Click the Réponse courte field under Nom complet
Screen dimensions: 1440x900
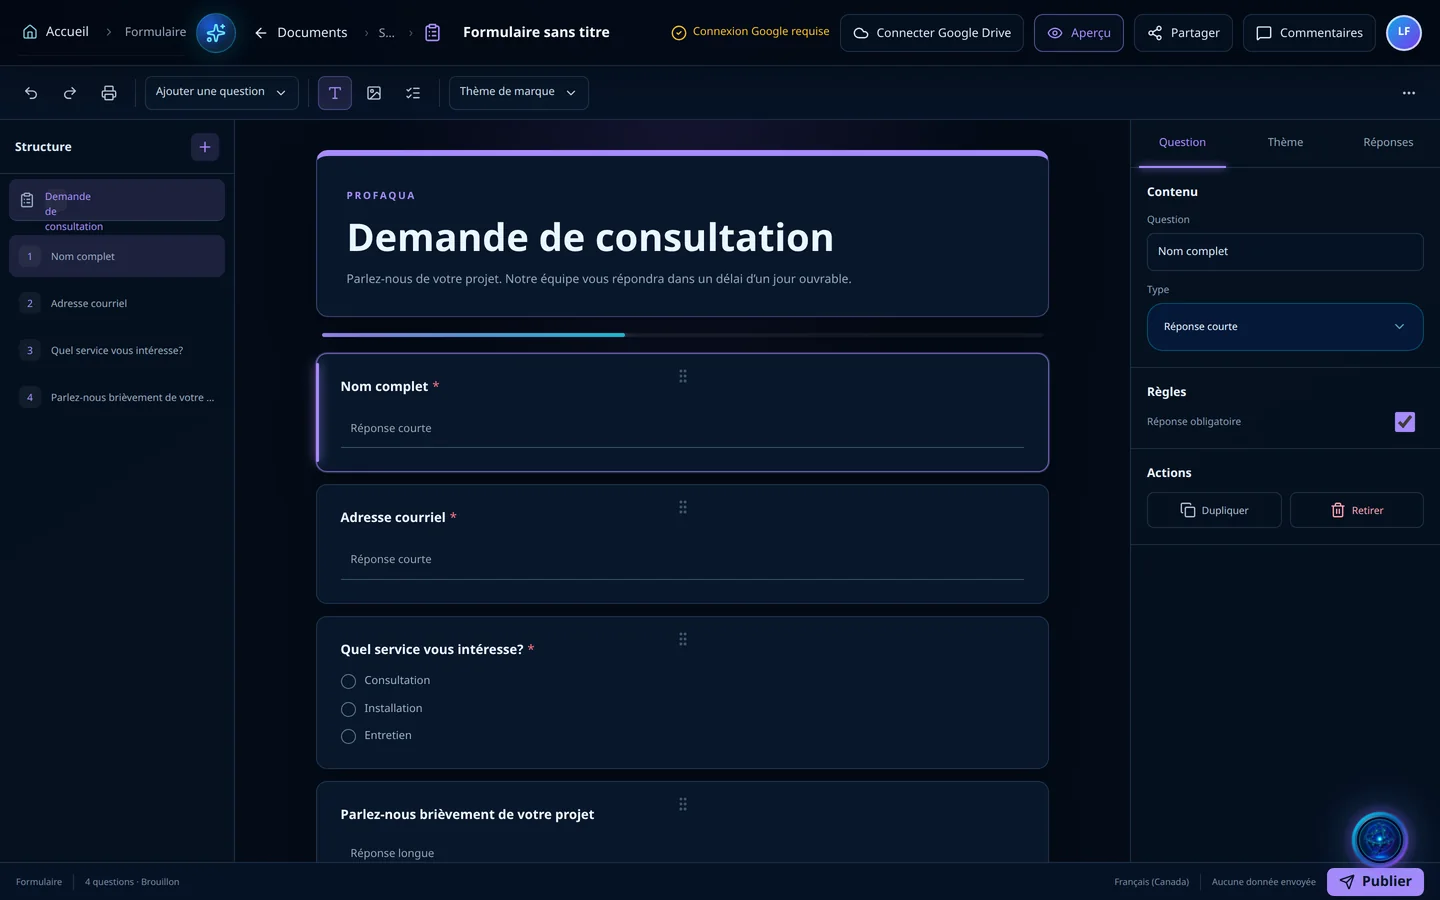[x=682, y=429]
